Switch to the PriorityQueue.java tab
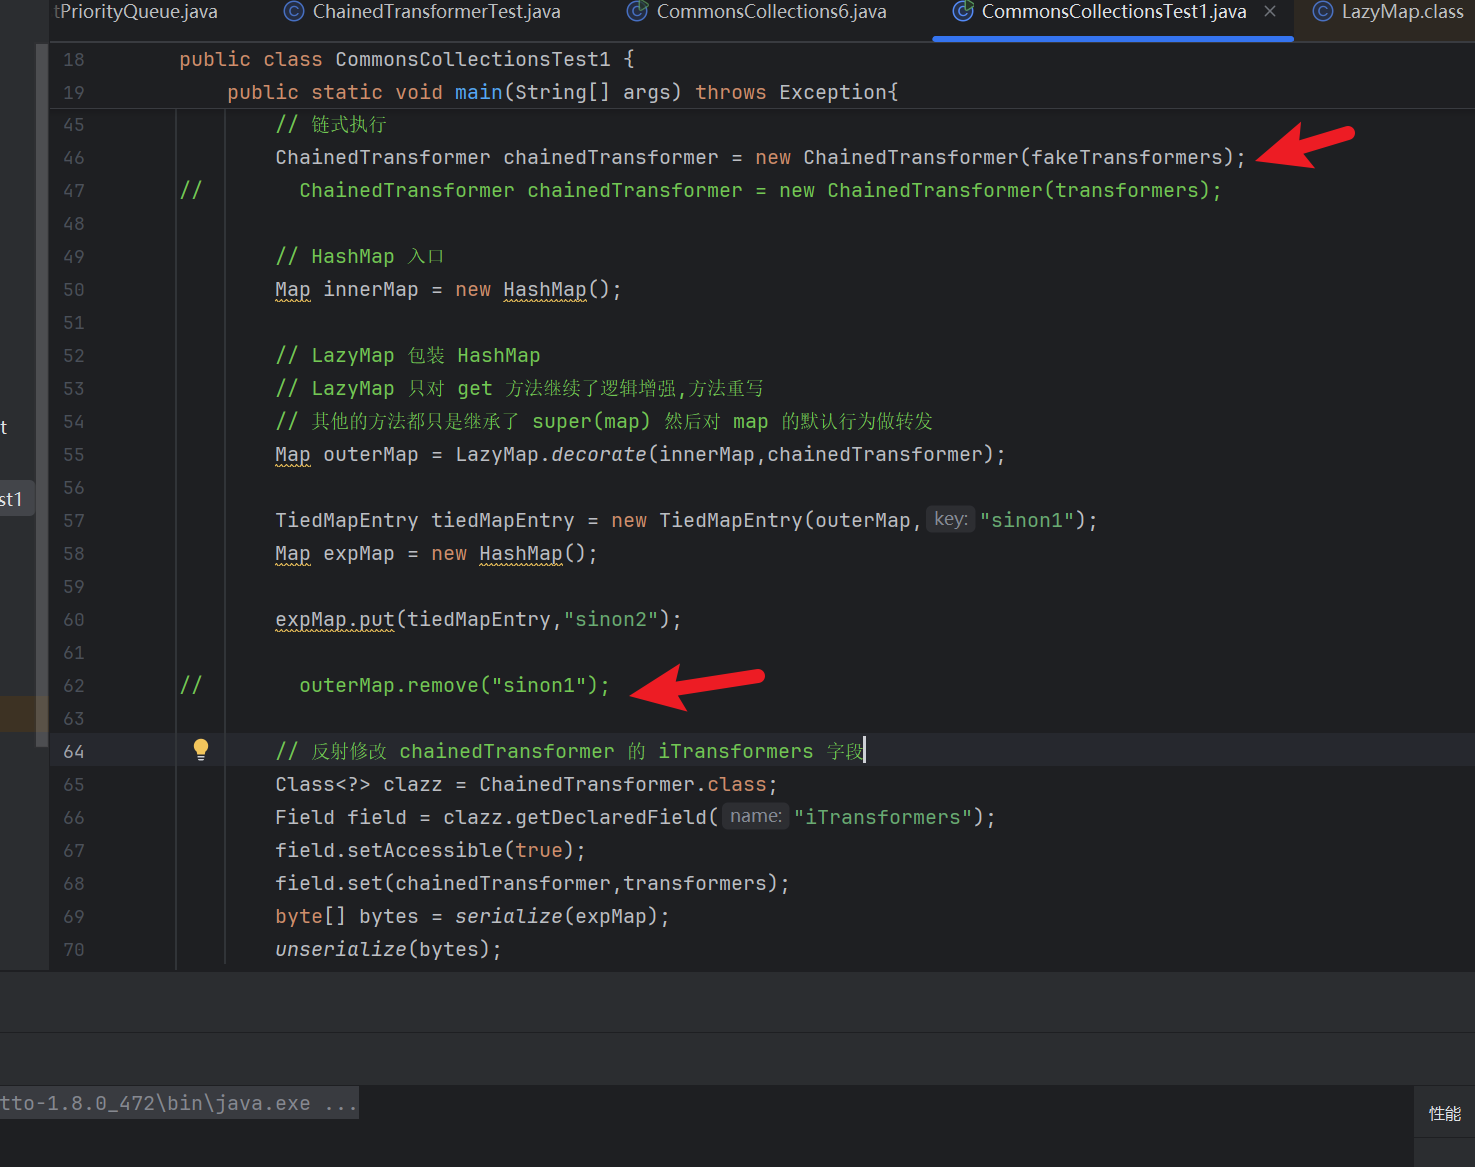This screenshot has width=1475, height=1167. [138, 12]
